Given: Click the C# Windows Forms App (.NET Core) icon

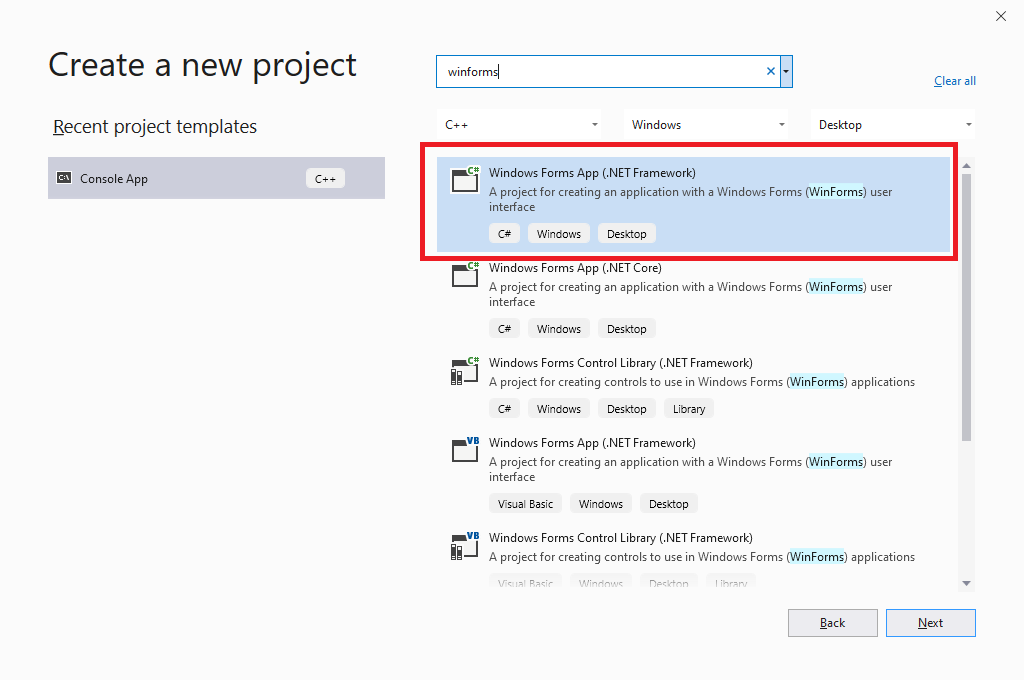Looking at the screenshot, I should [x=465, y=274].
